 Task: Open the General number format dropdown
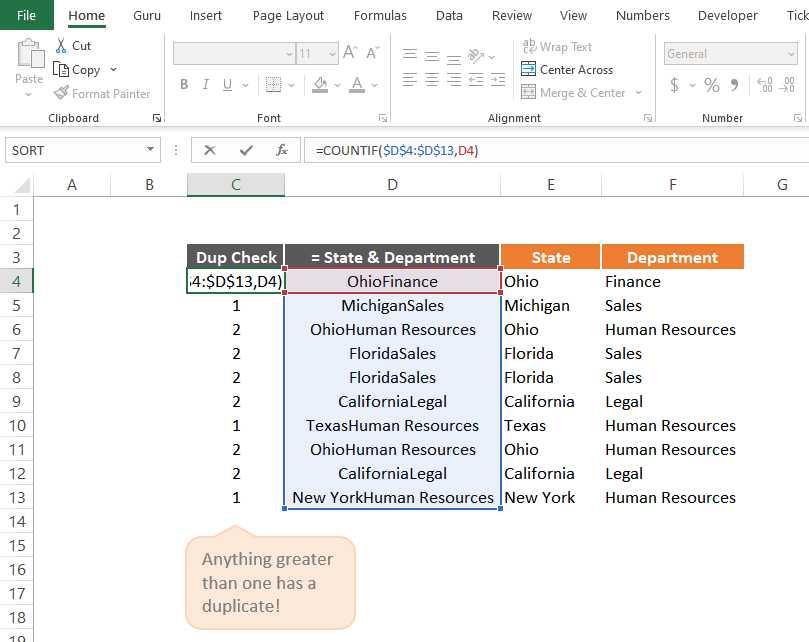click(x=791, y=54)
